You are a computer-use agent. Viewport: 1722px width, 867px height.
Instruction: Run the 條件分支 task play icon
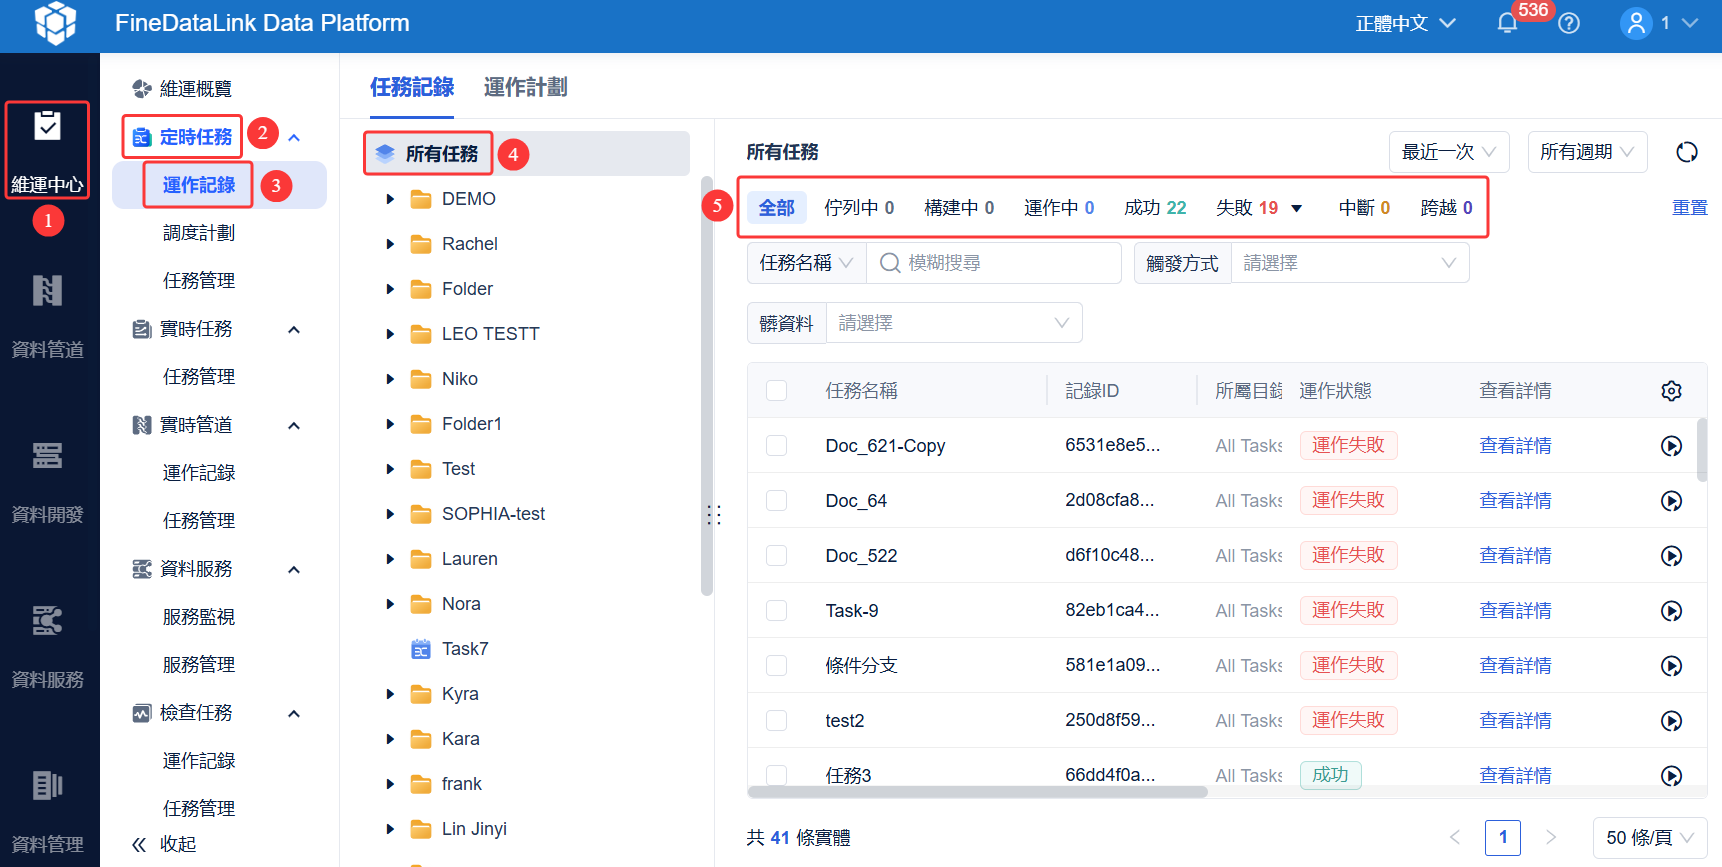pyautogui.click(x=1671, y=666)
